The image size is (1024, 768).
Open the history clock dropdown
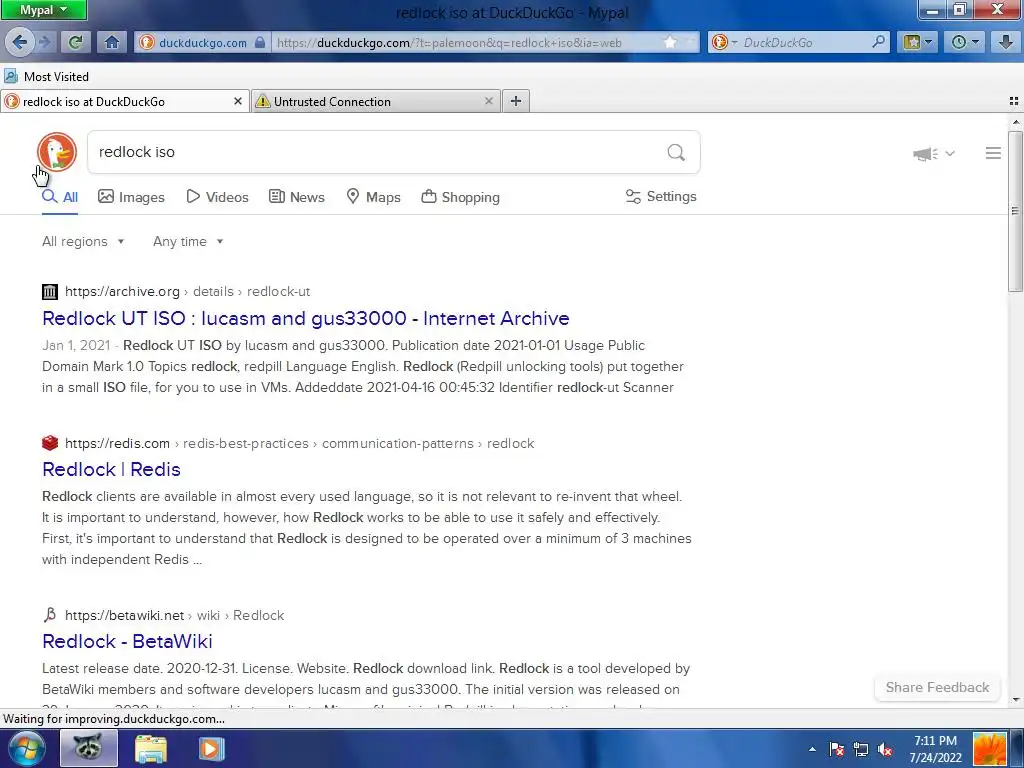(965, 42)
